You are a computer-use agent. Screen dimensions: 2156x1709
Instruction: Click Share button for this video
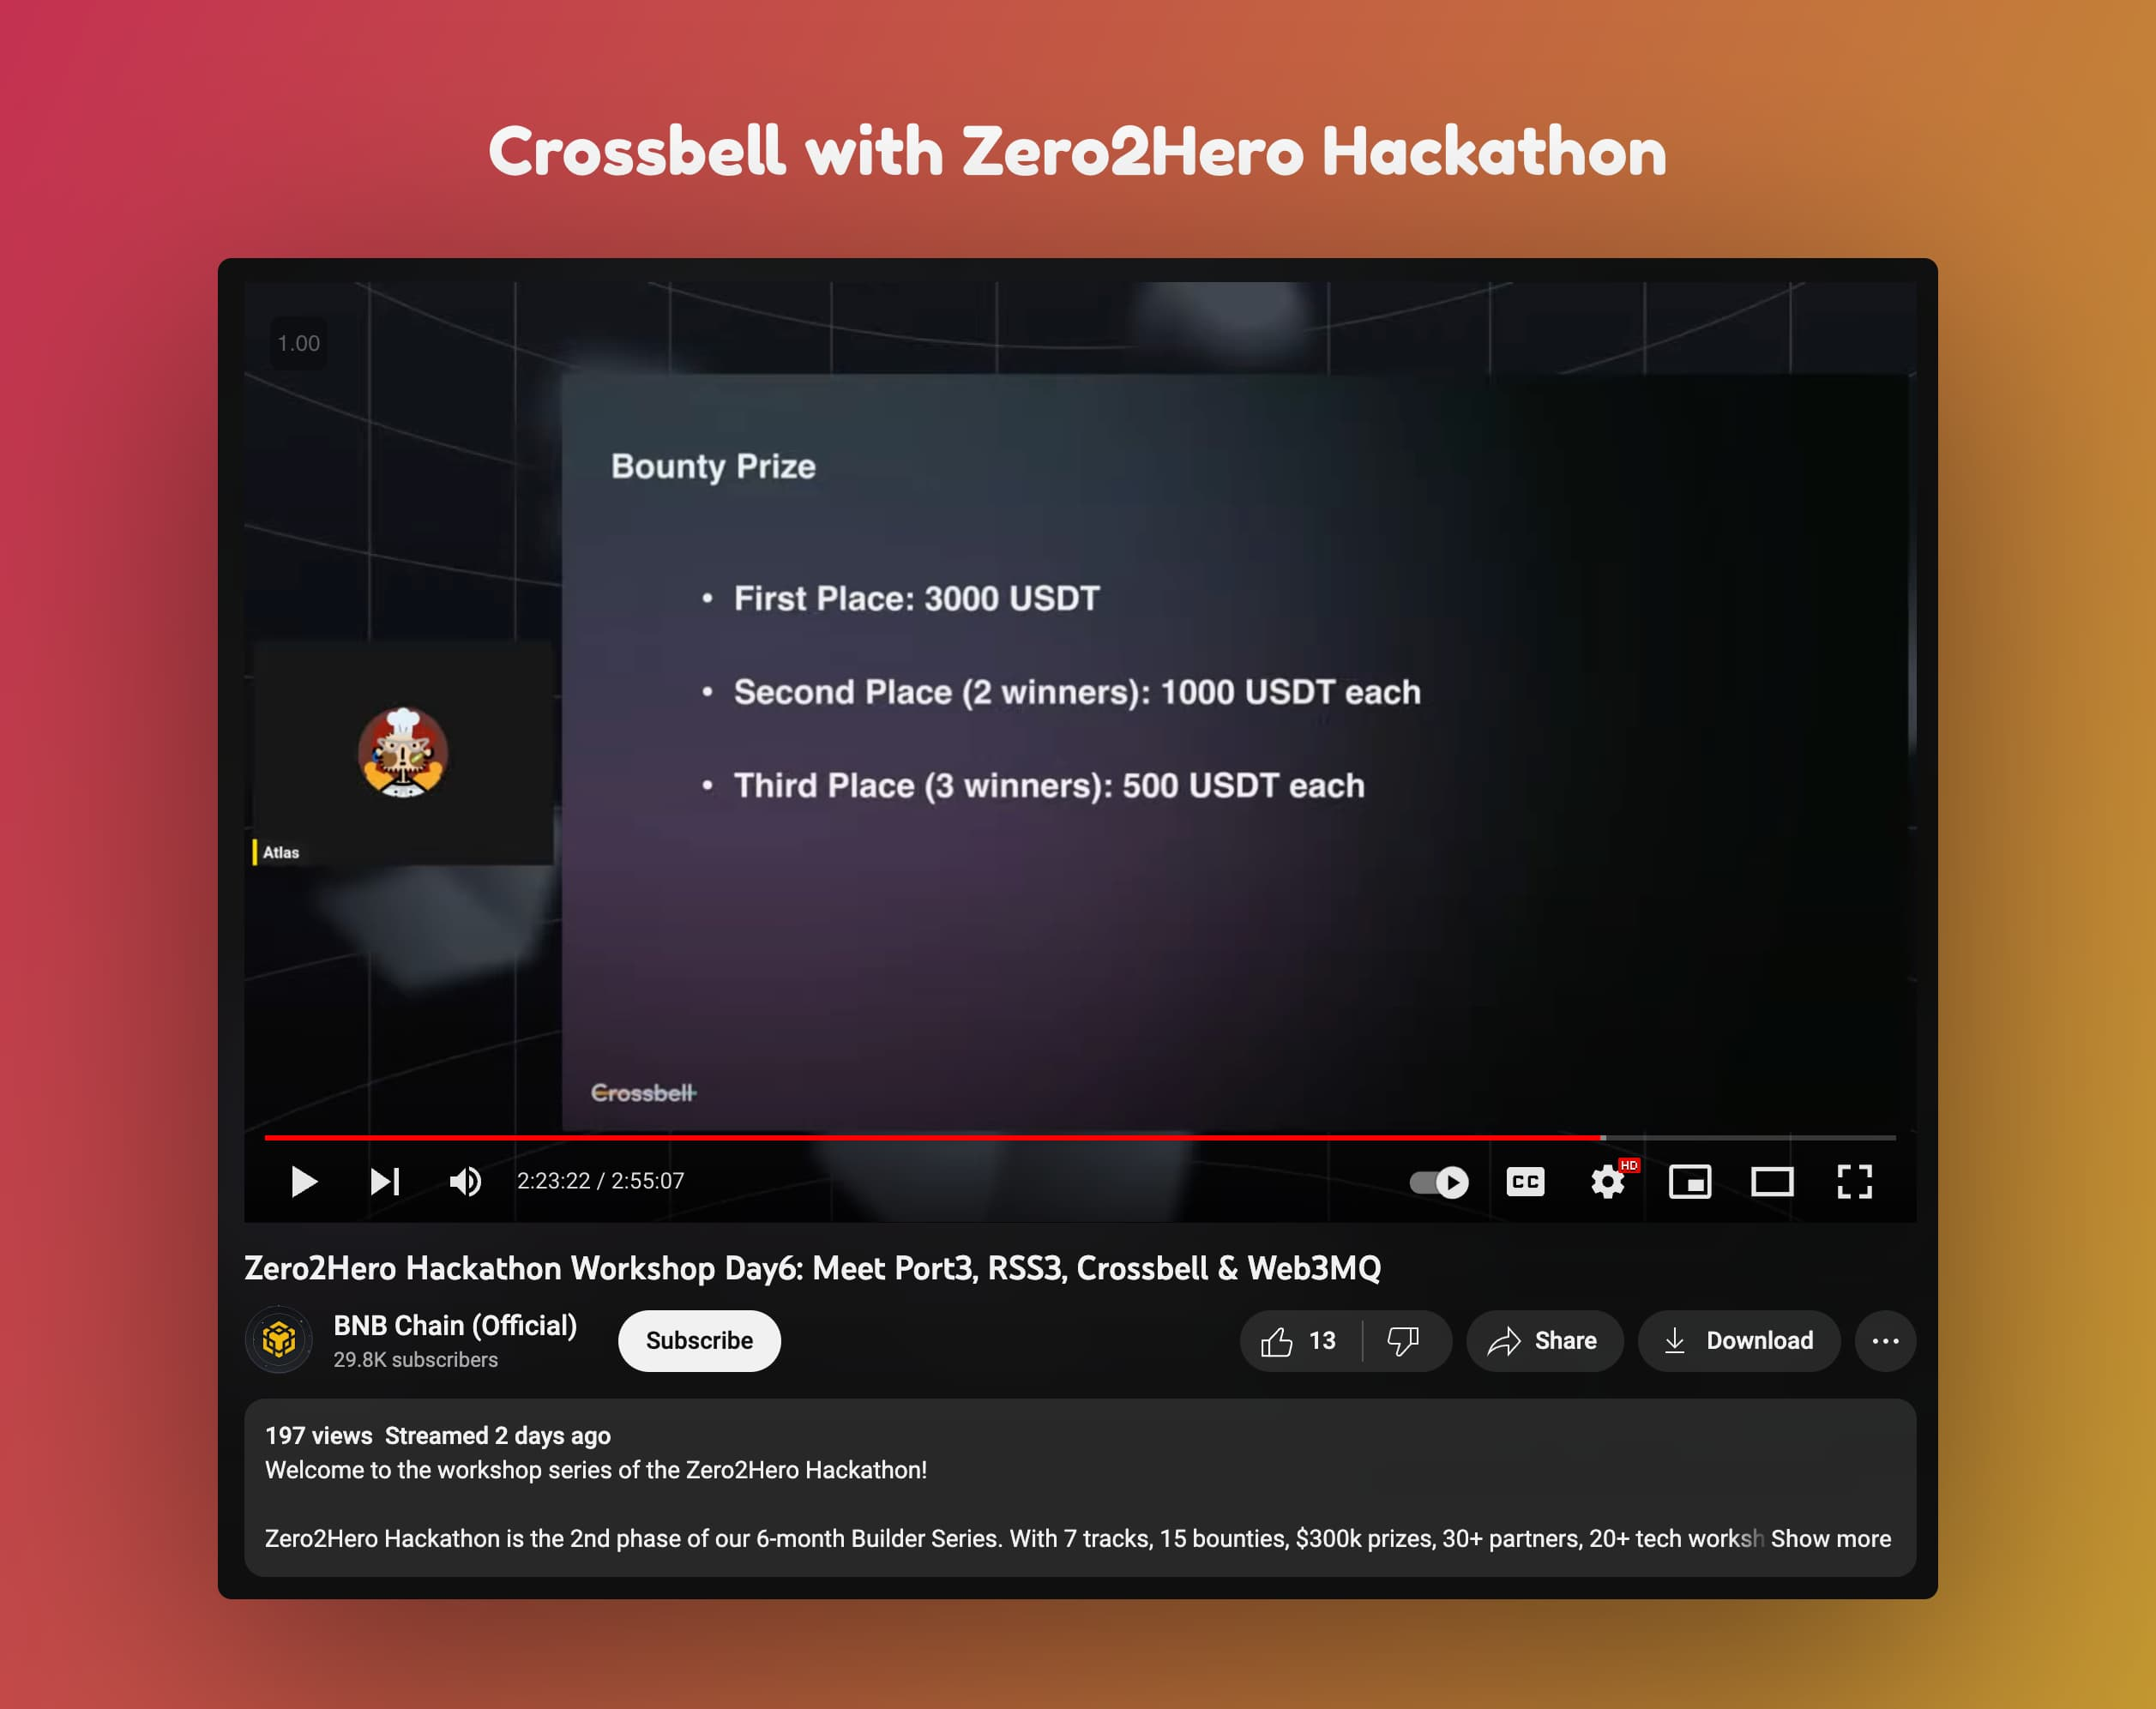(1544, 1340)
